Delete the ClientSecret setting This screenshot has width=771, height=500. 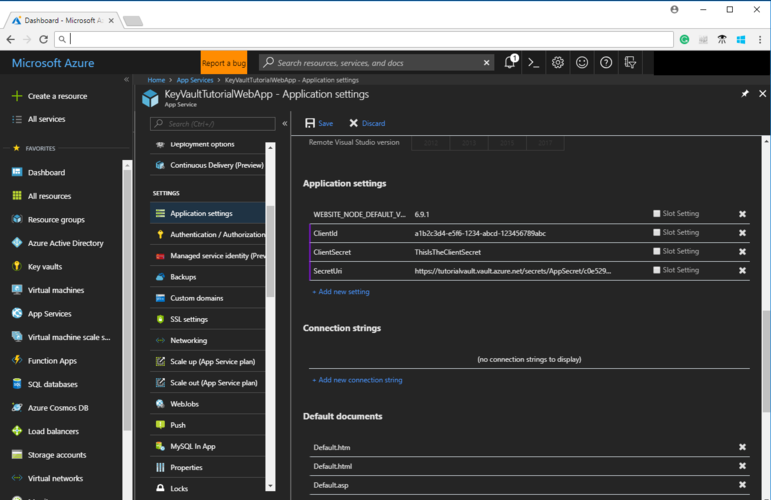(x=742, y=251)
